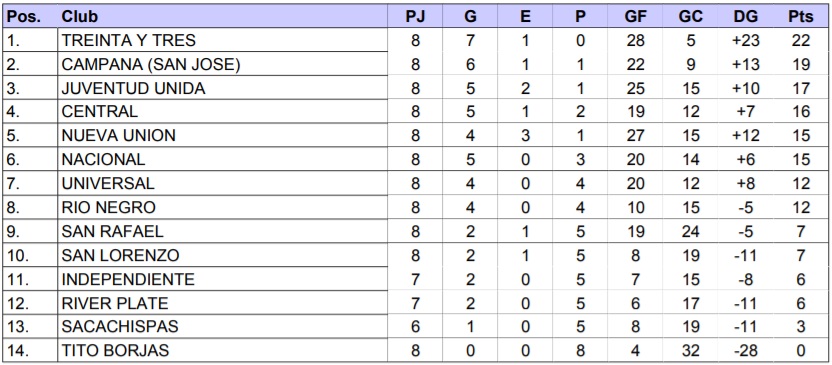Viewport: 832px width, 365px height.
Task: Select the +23 goal difference value
Action: (746, 40)
